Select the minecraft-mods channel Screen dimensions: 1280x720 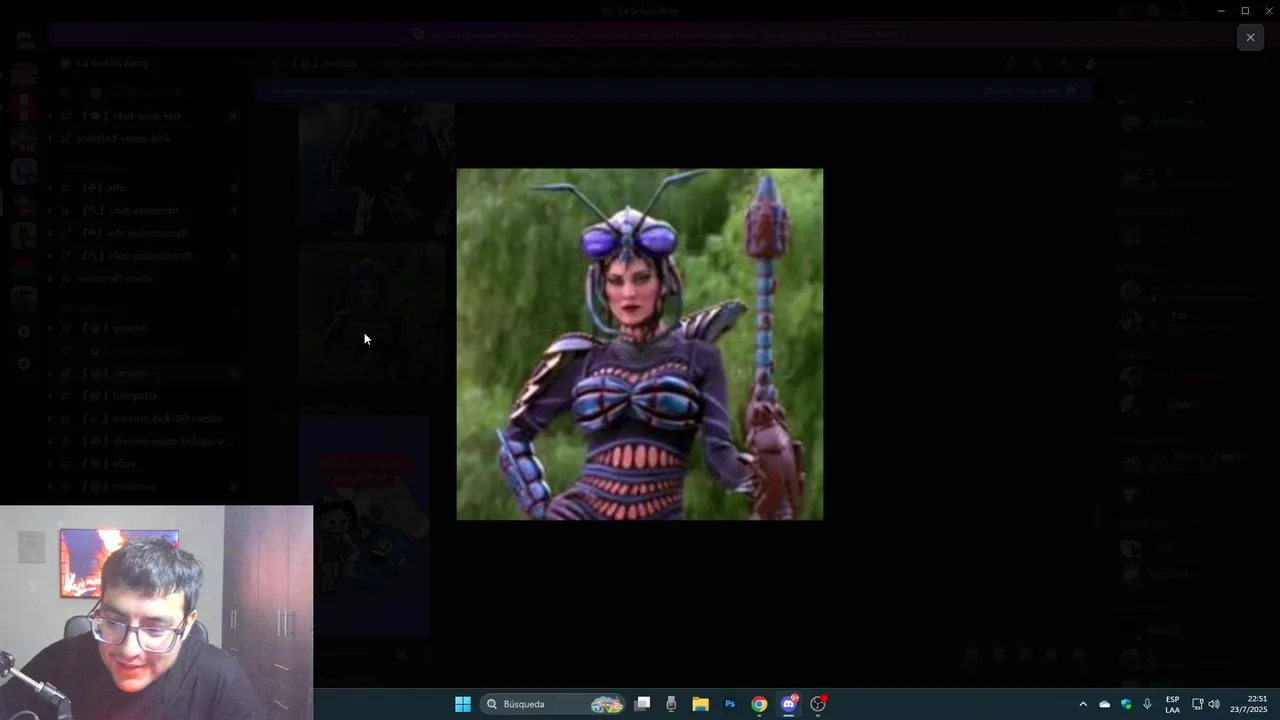(x=148, y=278)
